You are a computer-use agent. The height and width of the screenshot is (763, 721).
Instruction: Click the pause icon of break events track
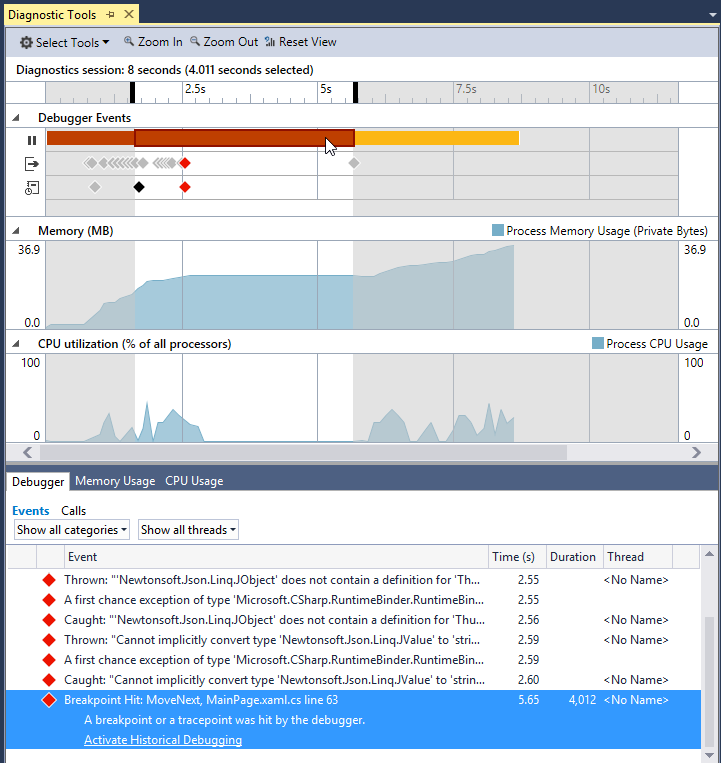point(32,139)
